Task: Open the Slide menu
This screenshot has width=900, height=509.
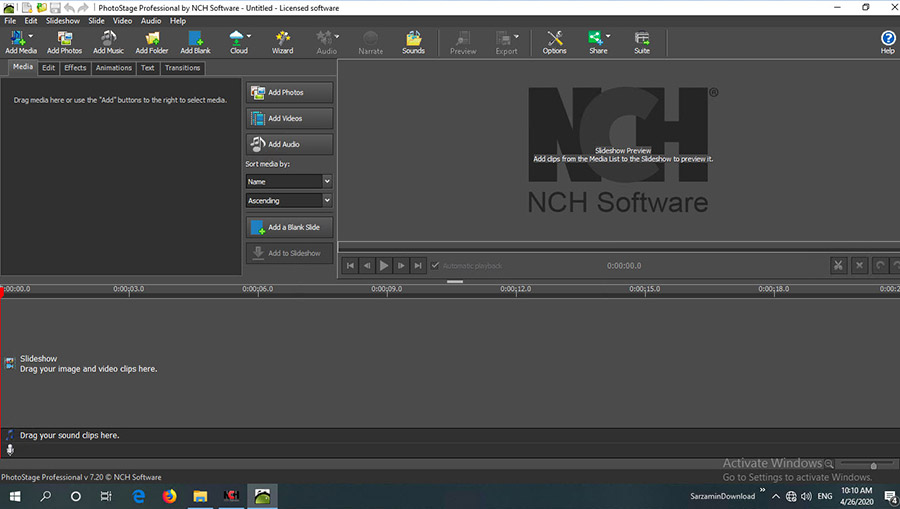Action: pos(96,21)
